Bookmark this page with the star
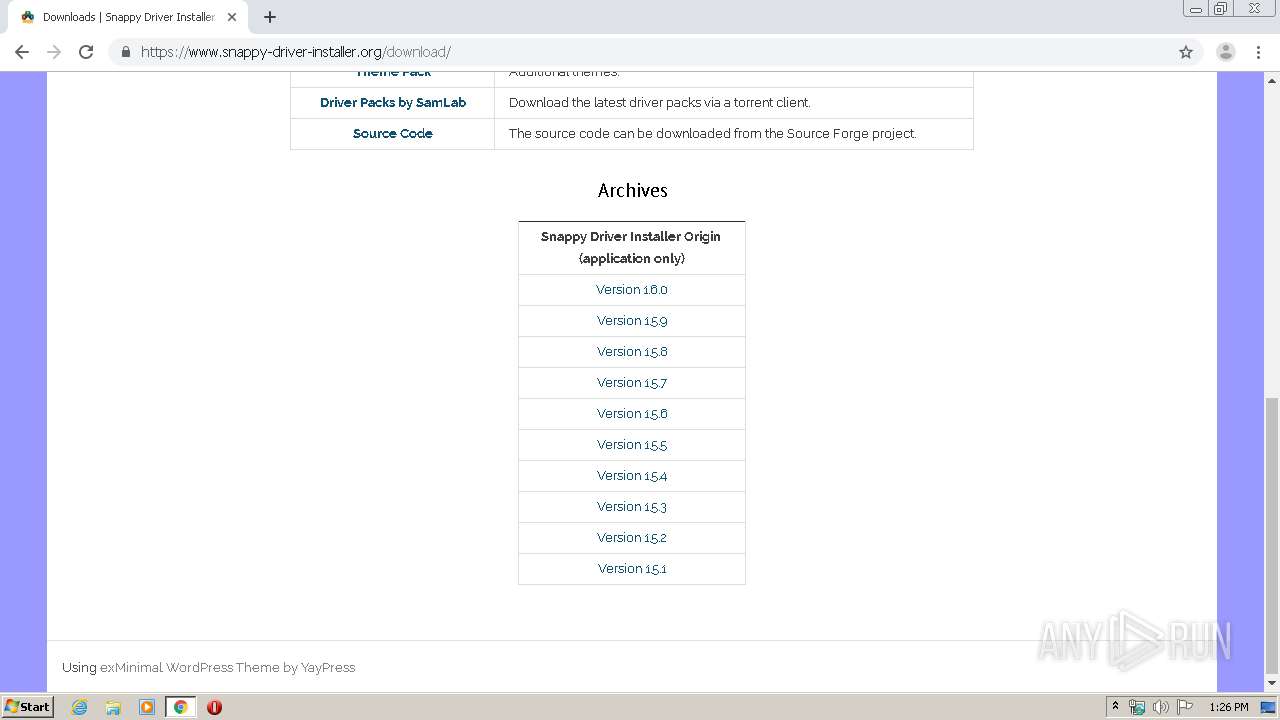1280x720 pixels. pyautogui.click(x=1186, y=52)
